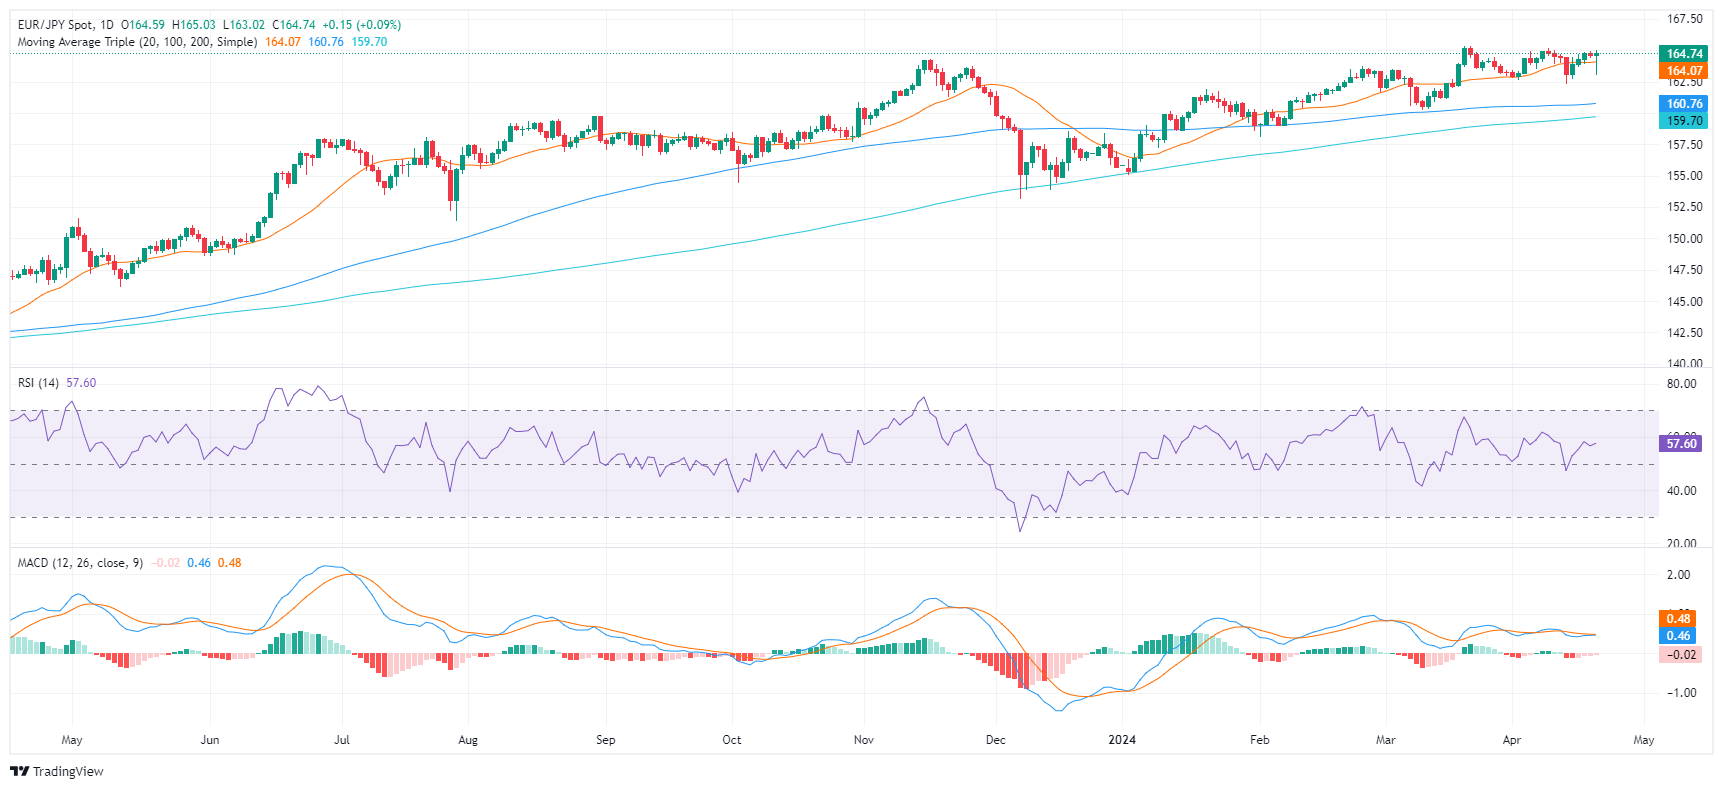Click the teal 159.70 price label
The height and width of the screenshot is (789, 1723).
tap(1684, 121)
